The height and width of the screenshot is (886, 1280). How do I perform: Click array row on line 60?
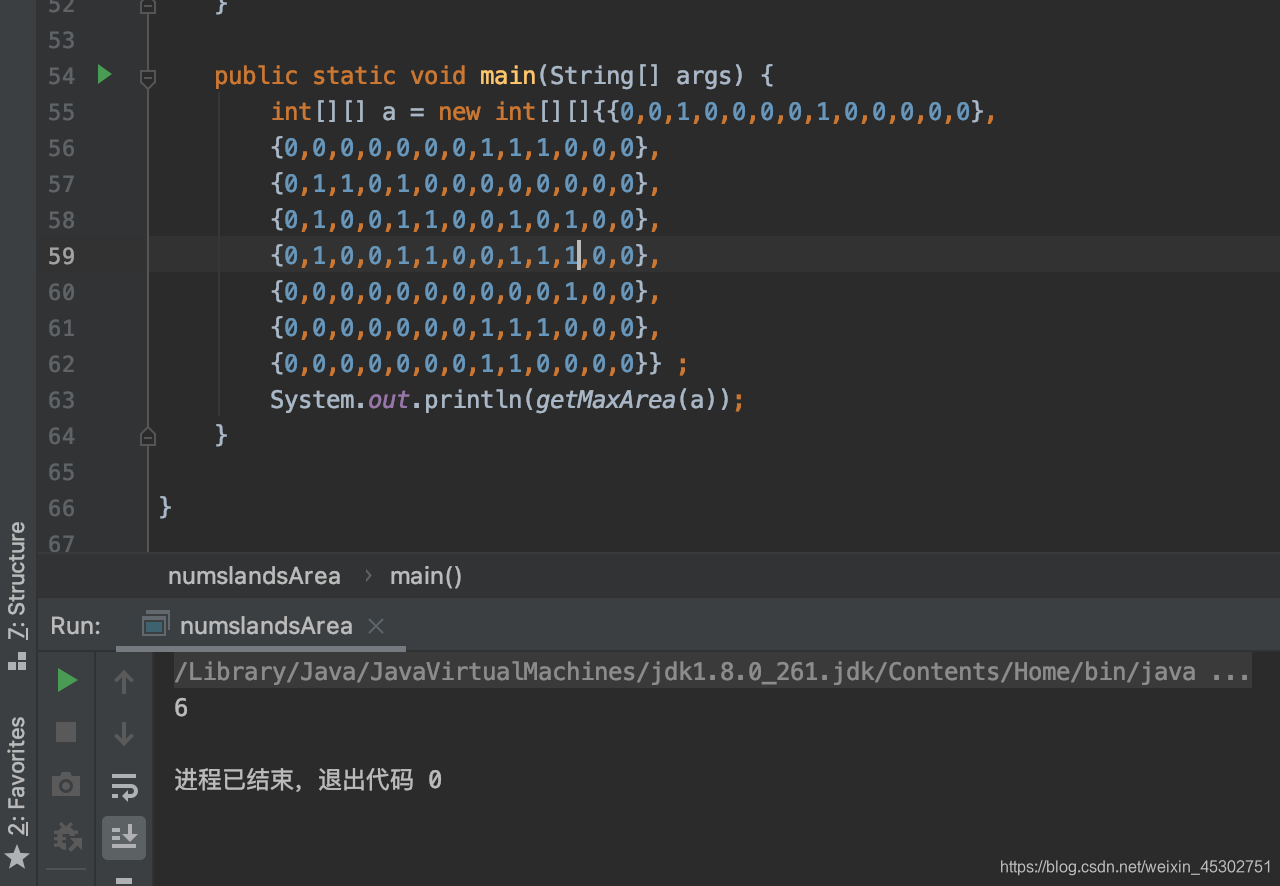[465, 292]
